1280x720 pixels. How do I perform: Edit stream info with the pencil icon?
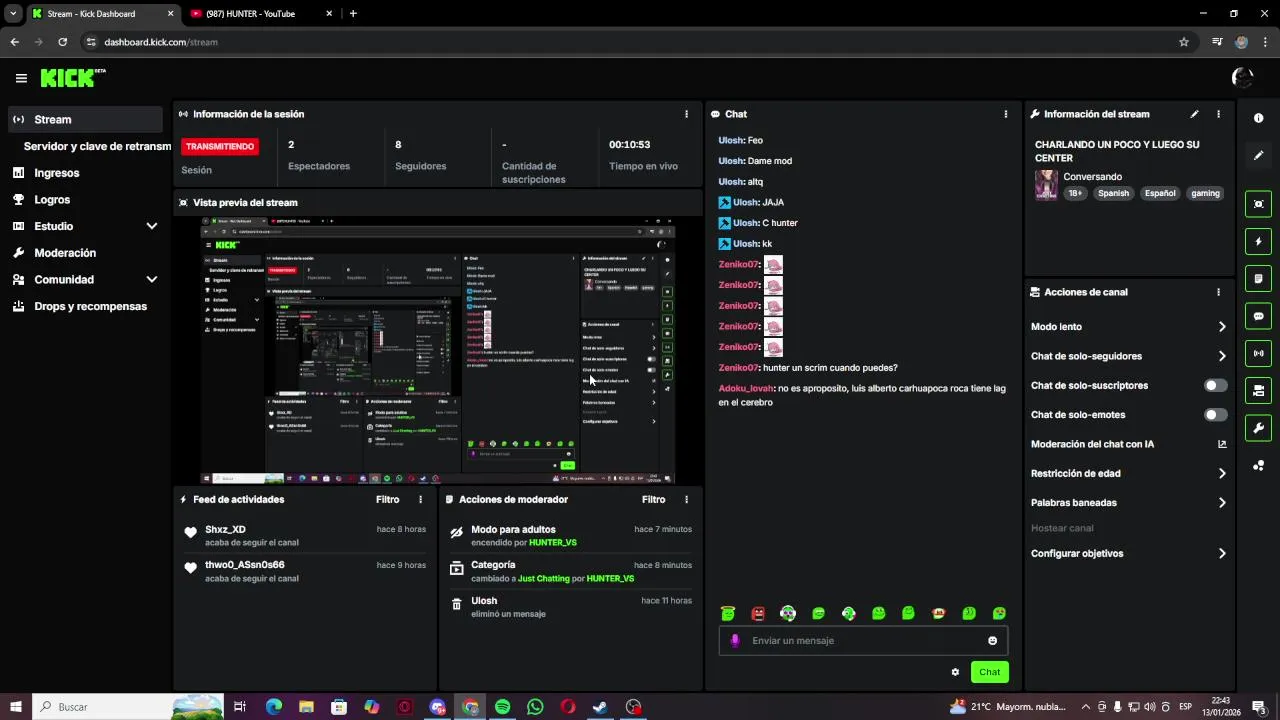click(x=1194, y=114)
